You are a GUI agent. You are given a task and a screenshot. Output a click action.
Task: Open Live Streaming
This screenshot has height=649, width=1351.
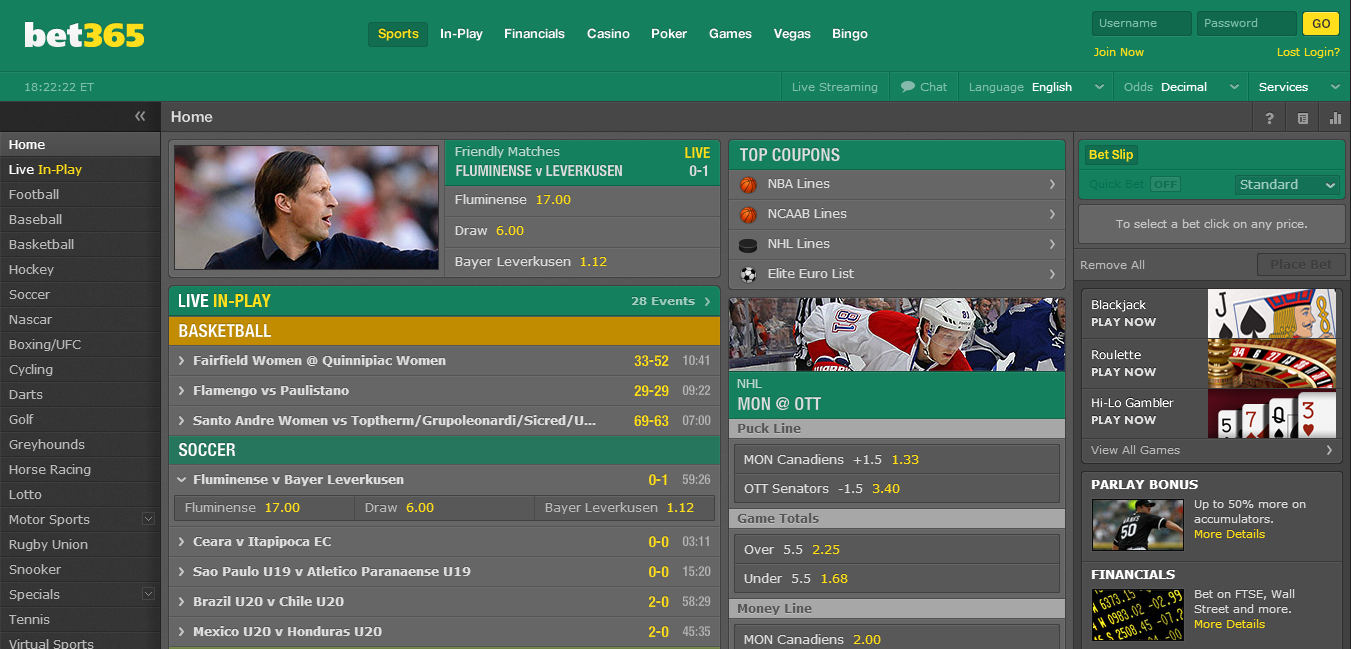tap(834, 87)
